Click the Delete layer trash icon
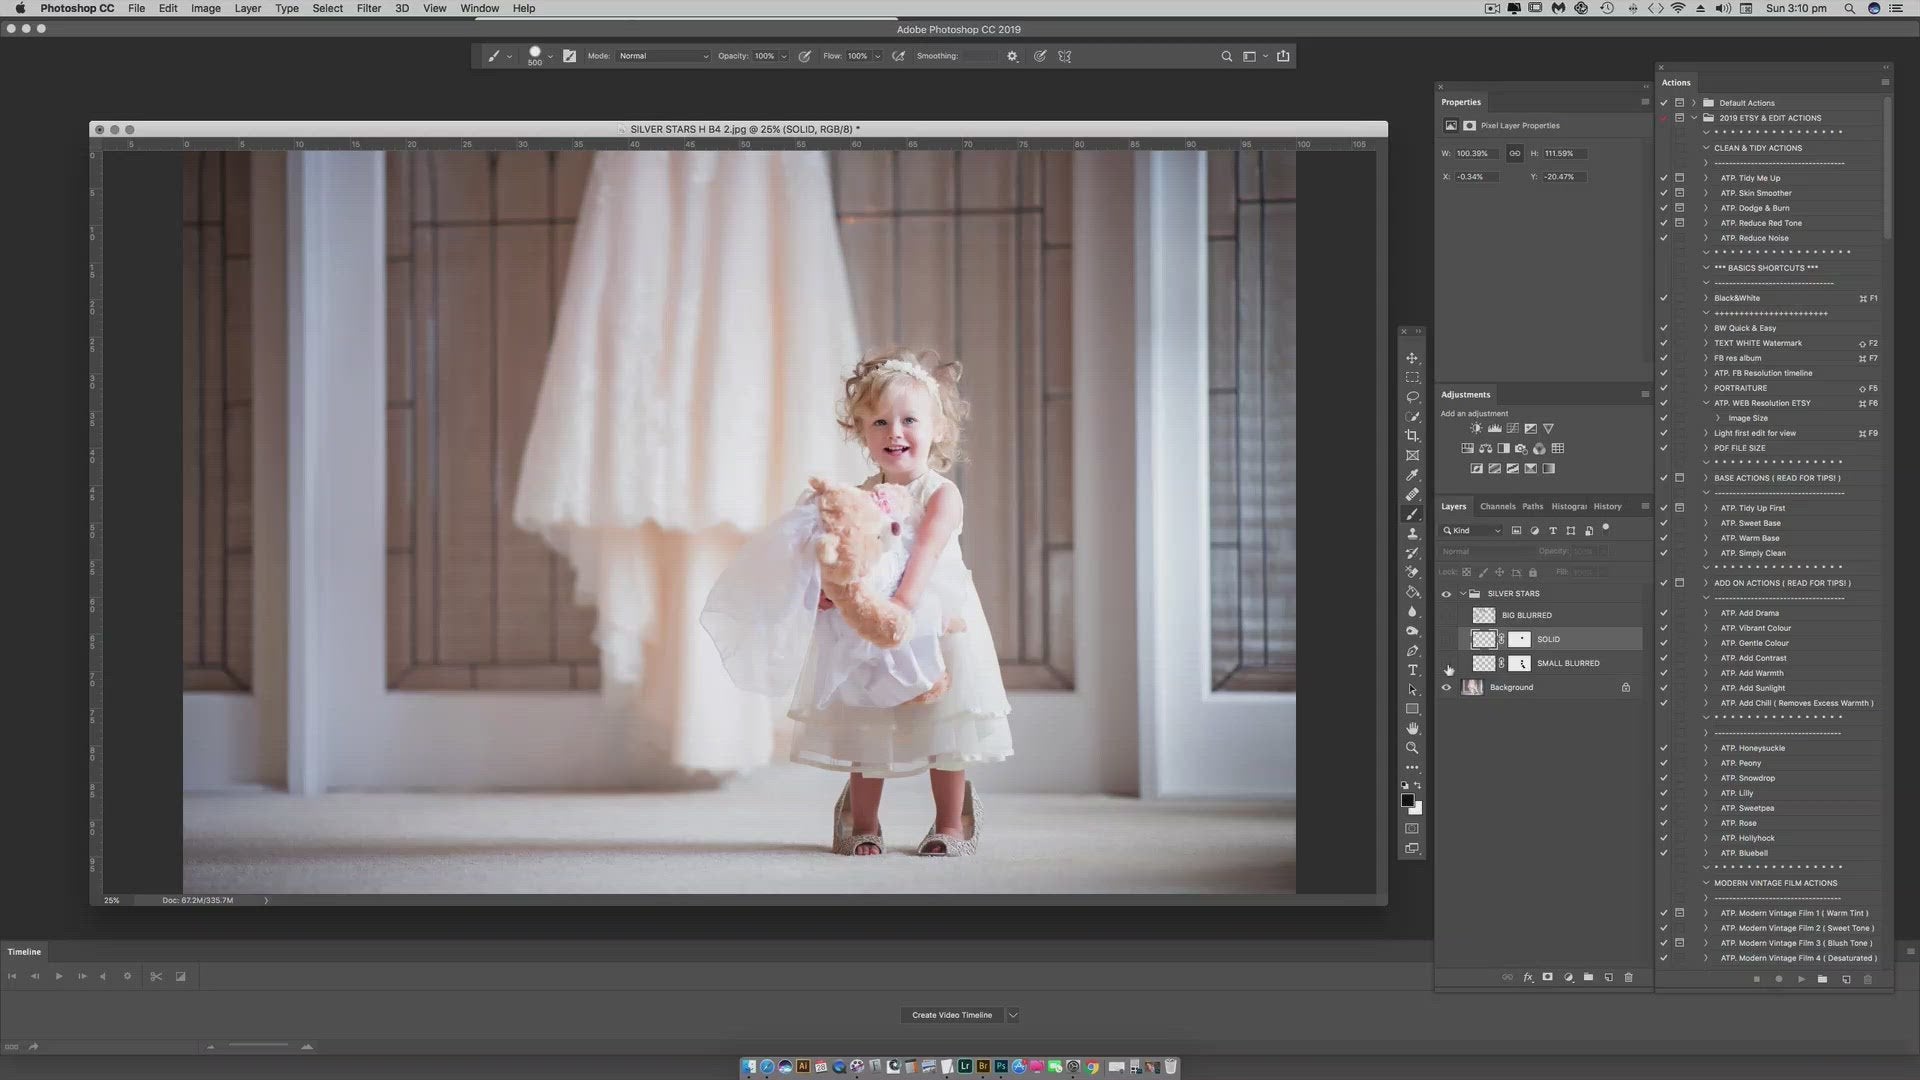Image resolution: width=1920 pixels, height=1080 pixels. click(1629, 977)
